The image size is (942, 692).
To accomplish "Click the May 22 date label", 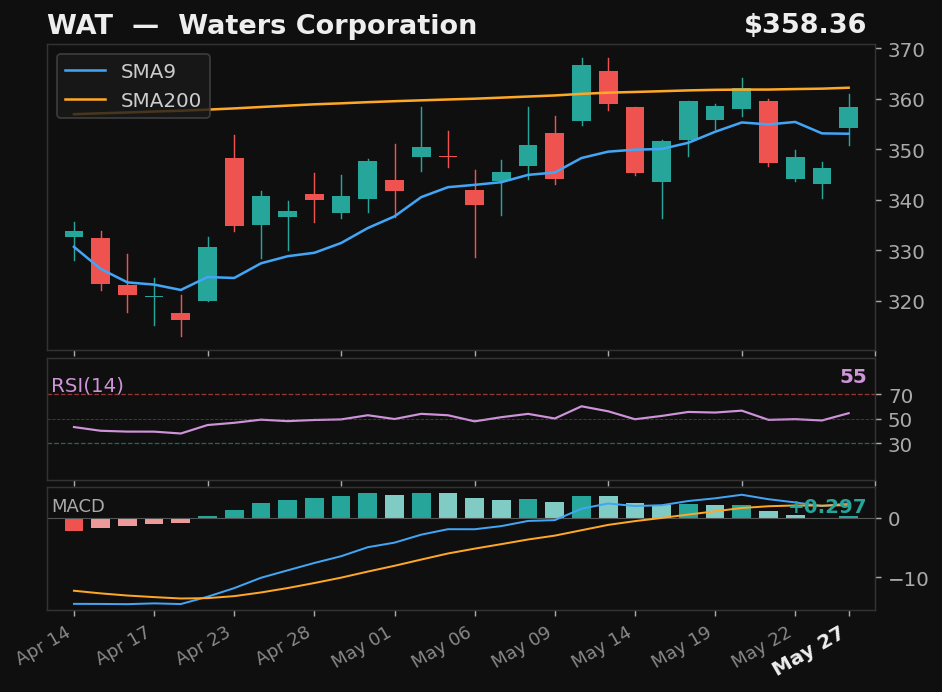I will [x=761, y=647].
